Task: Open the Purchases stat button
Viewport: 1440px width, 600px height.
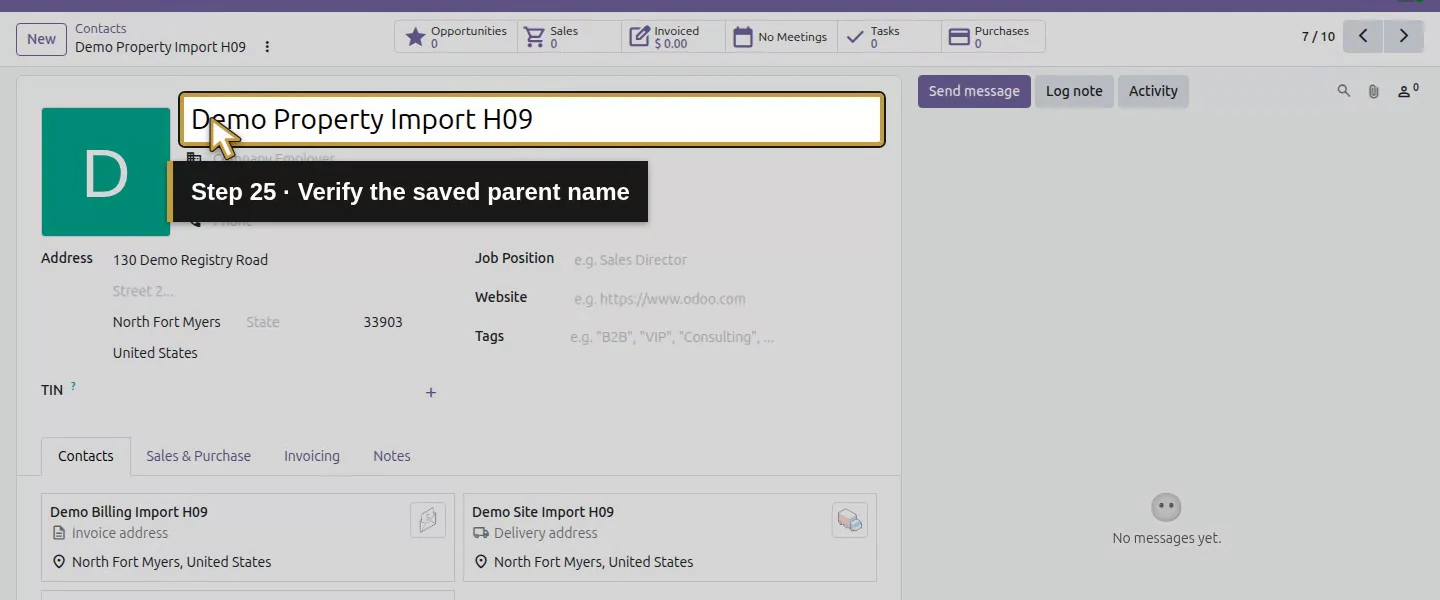Action: (x=994, y=37)
